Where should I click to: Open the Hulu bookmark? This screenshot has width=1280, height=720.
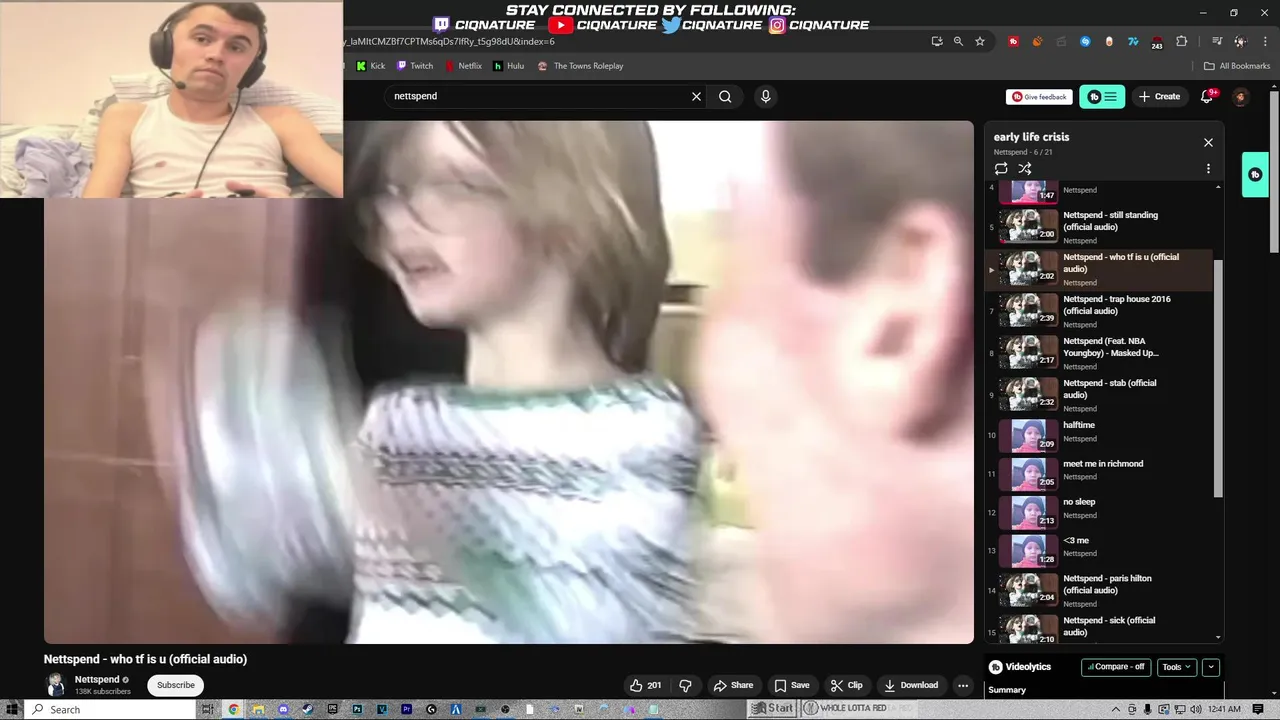tap(509, 66)
